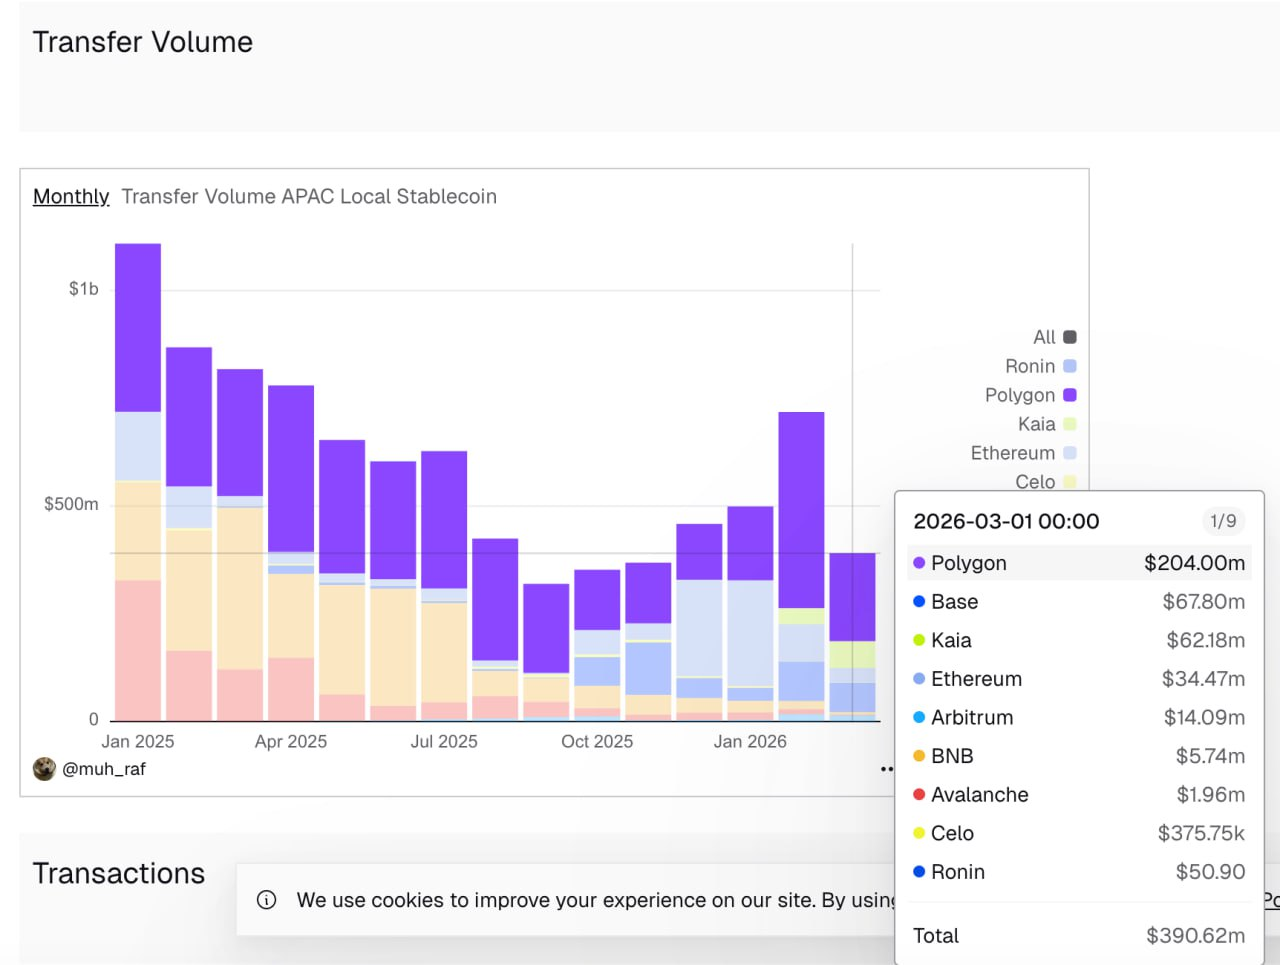Click the red Avalanche dot in tooltip

[919, 795]
